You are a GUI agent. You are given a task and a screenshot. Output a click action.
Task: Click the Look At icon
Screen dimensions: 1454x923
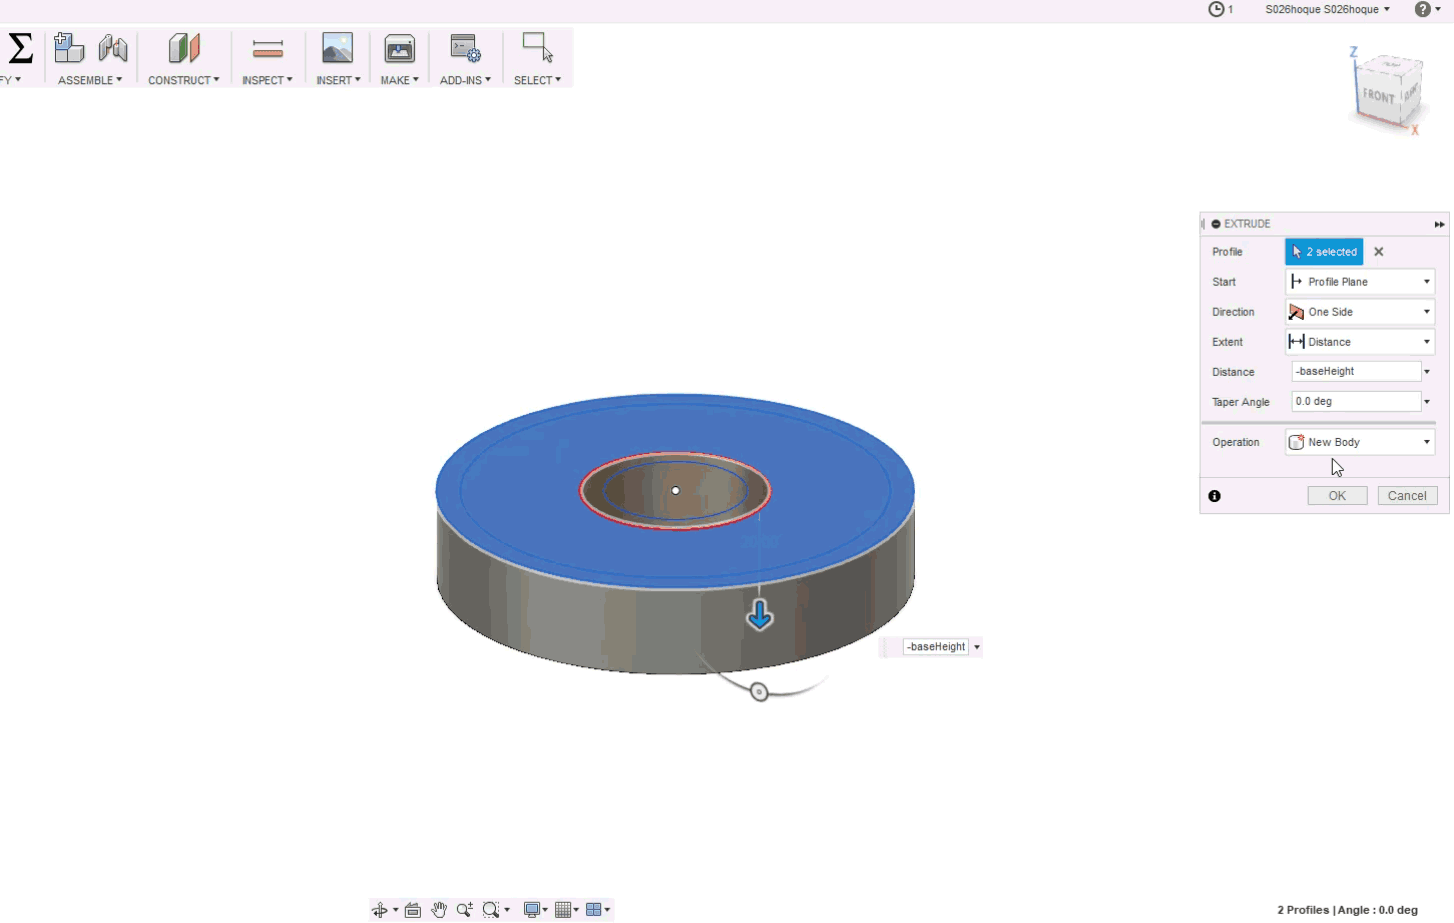413,910
